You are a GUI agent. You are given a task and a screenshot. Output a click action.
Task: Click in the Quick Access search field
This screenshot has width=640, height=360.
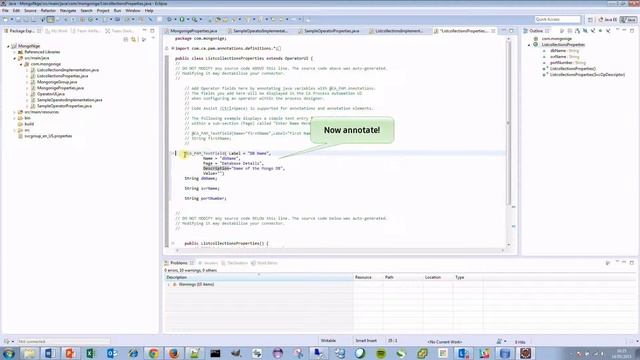558,19
